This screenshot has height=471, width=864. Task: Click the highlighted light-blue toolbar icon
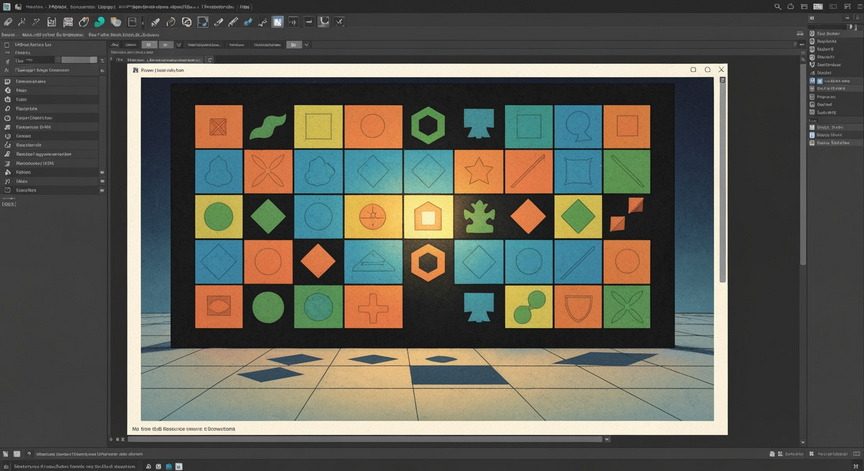pyautogui.click(x=277, y=22)
